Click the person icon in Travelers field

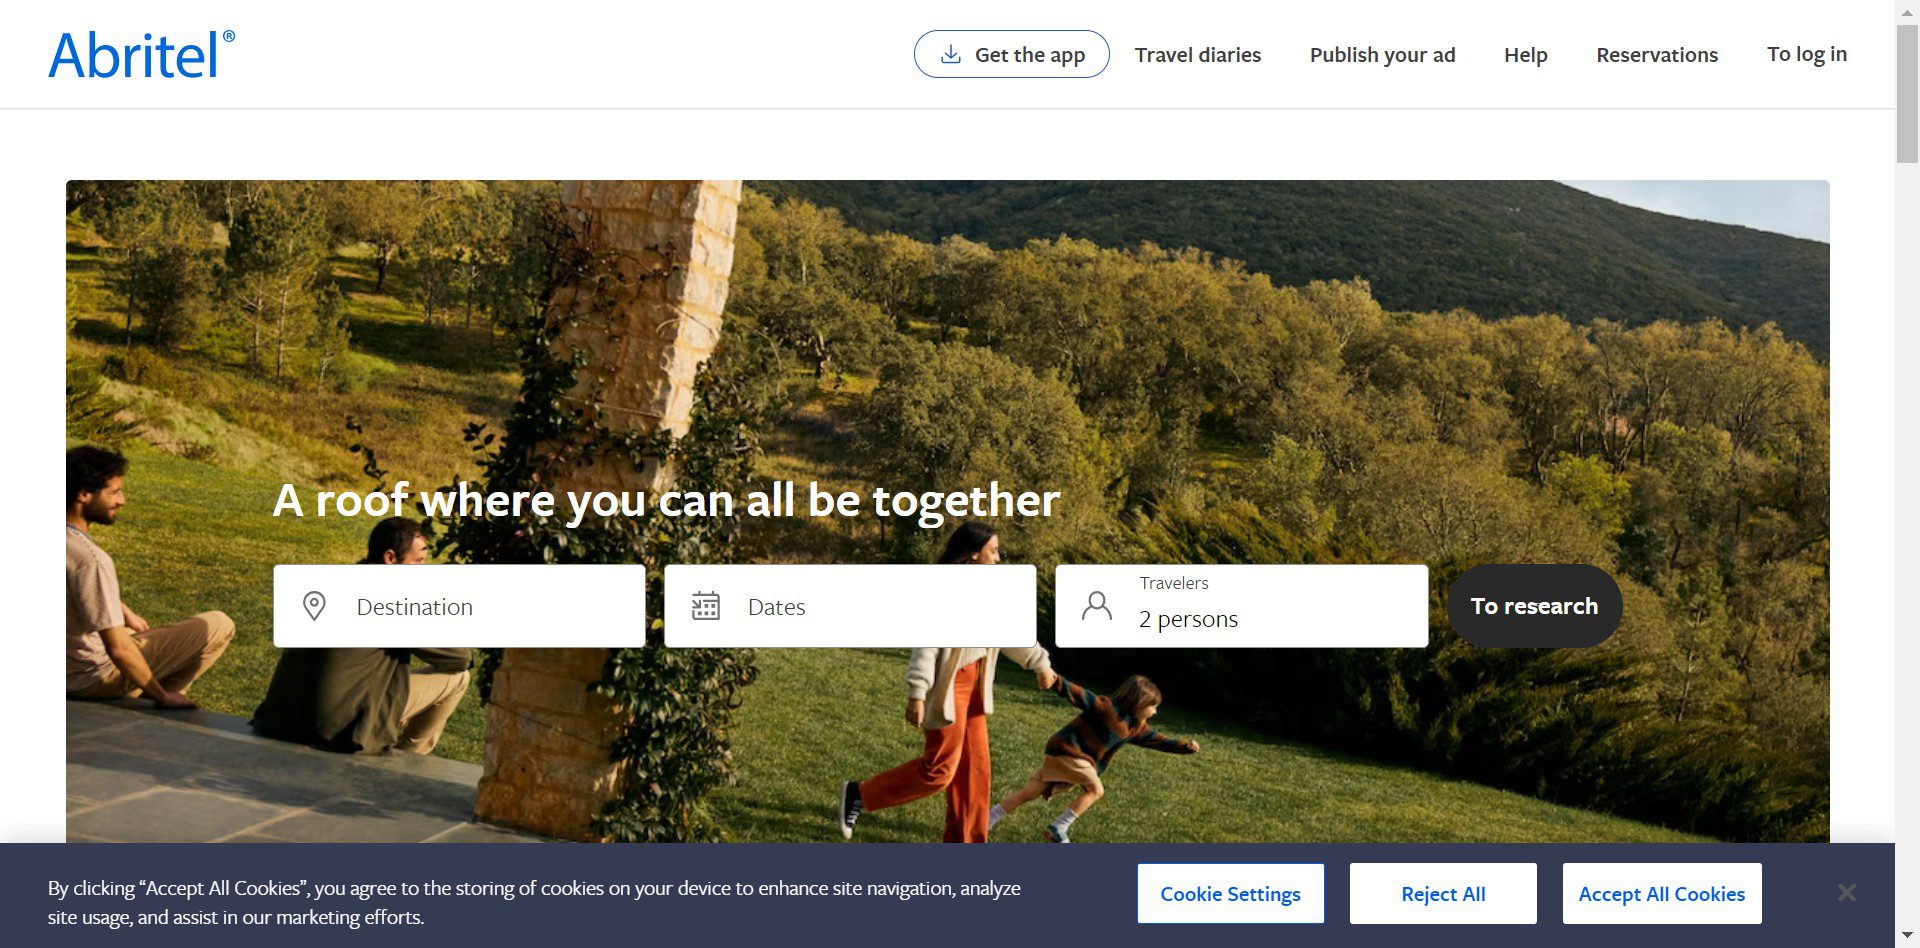[x=1097, y=606]
